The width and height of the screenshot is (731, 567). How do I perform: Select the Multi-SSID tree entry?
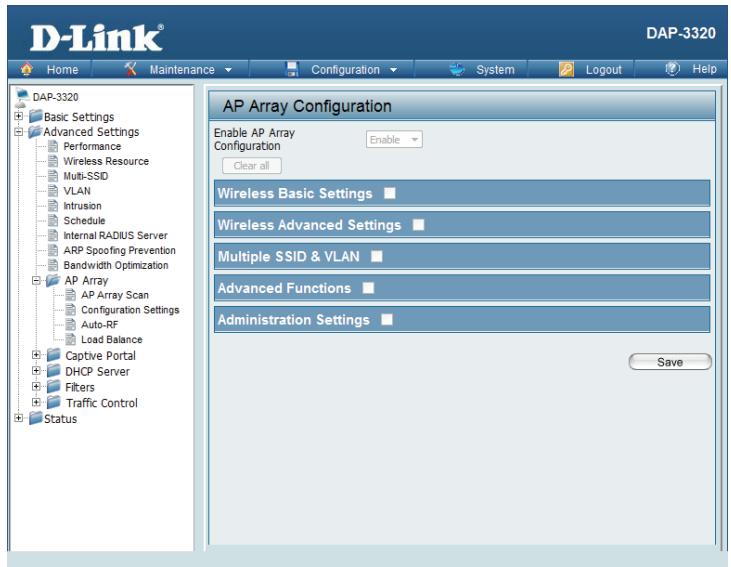[86, 176]
